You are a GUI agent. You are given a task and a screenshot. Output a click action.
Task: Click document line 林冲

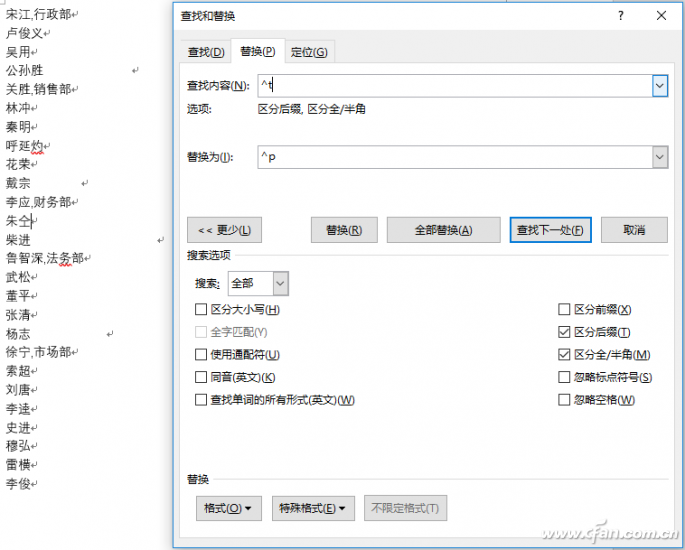18,108
